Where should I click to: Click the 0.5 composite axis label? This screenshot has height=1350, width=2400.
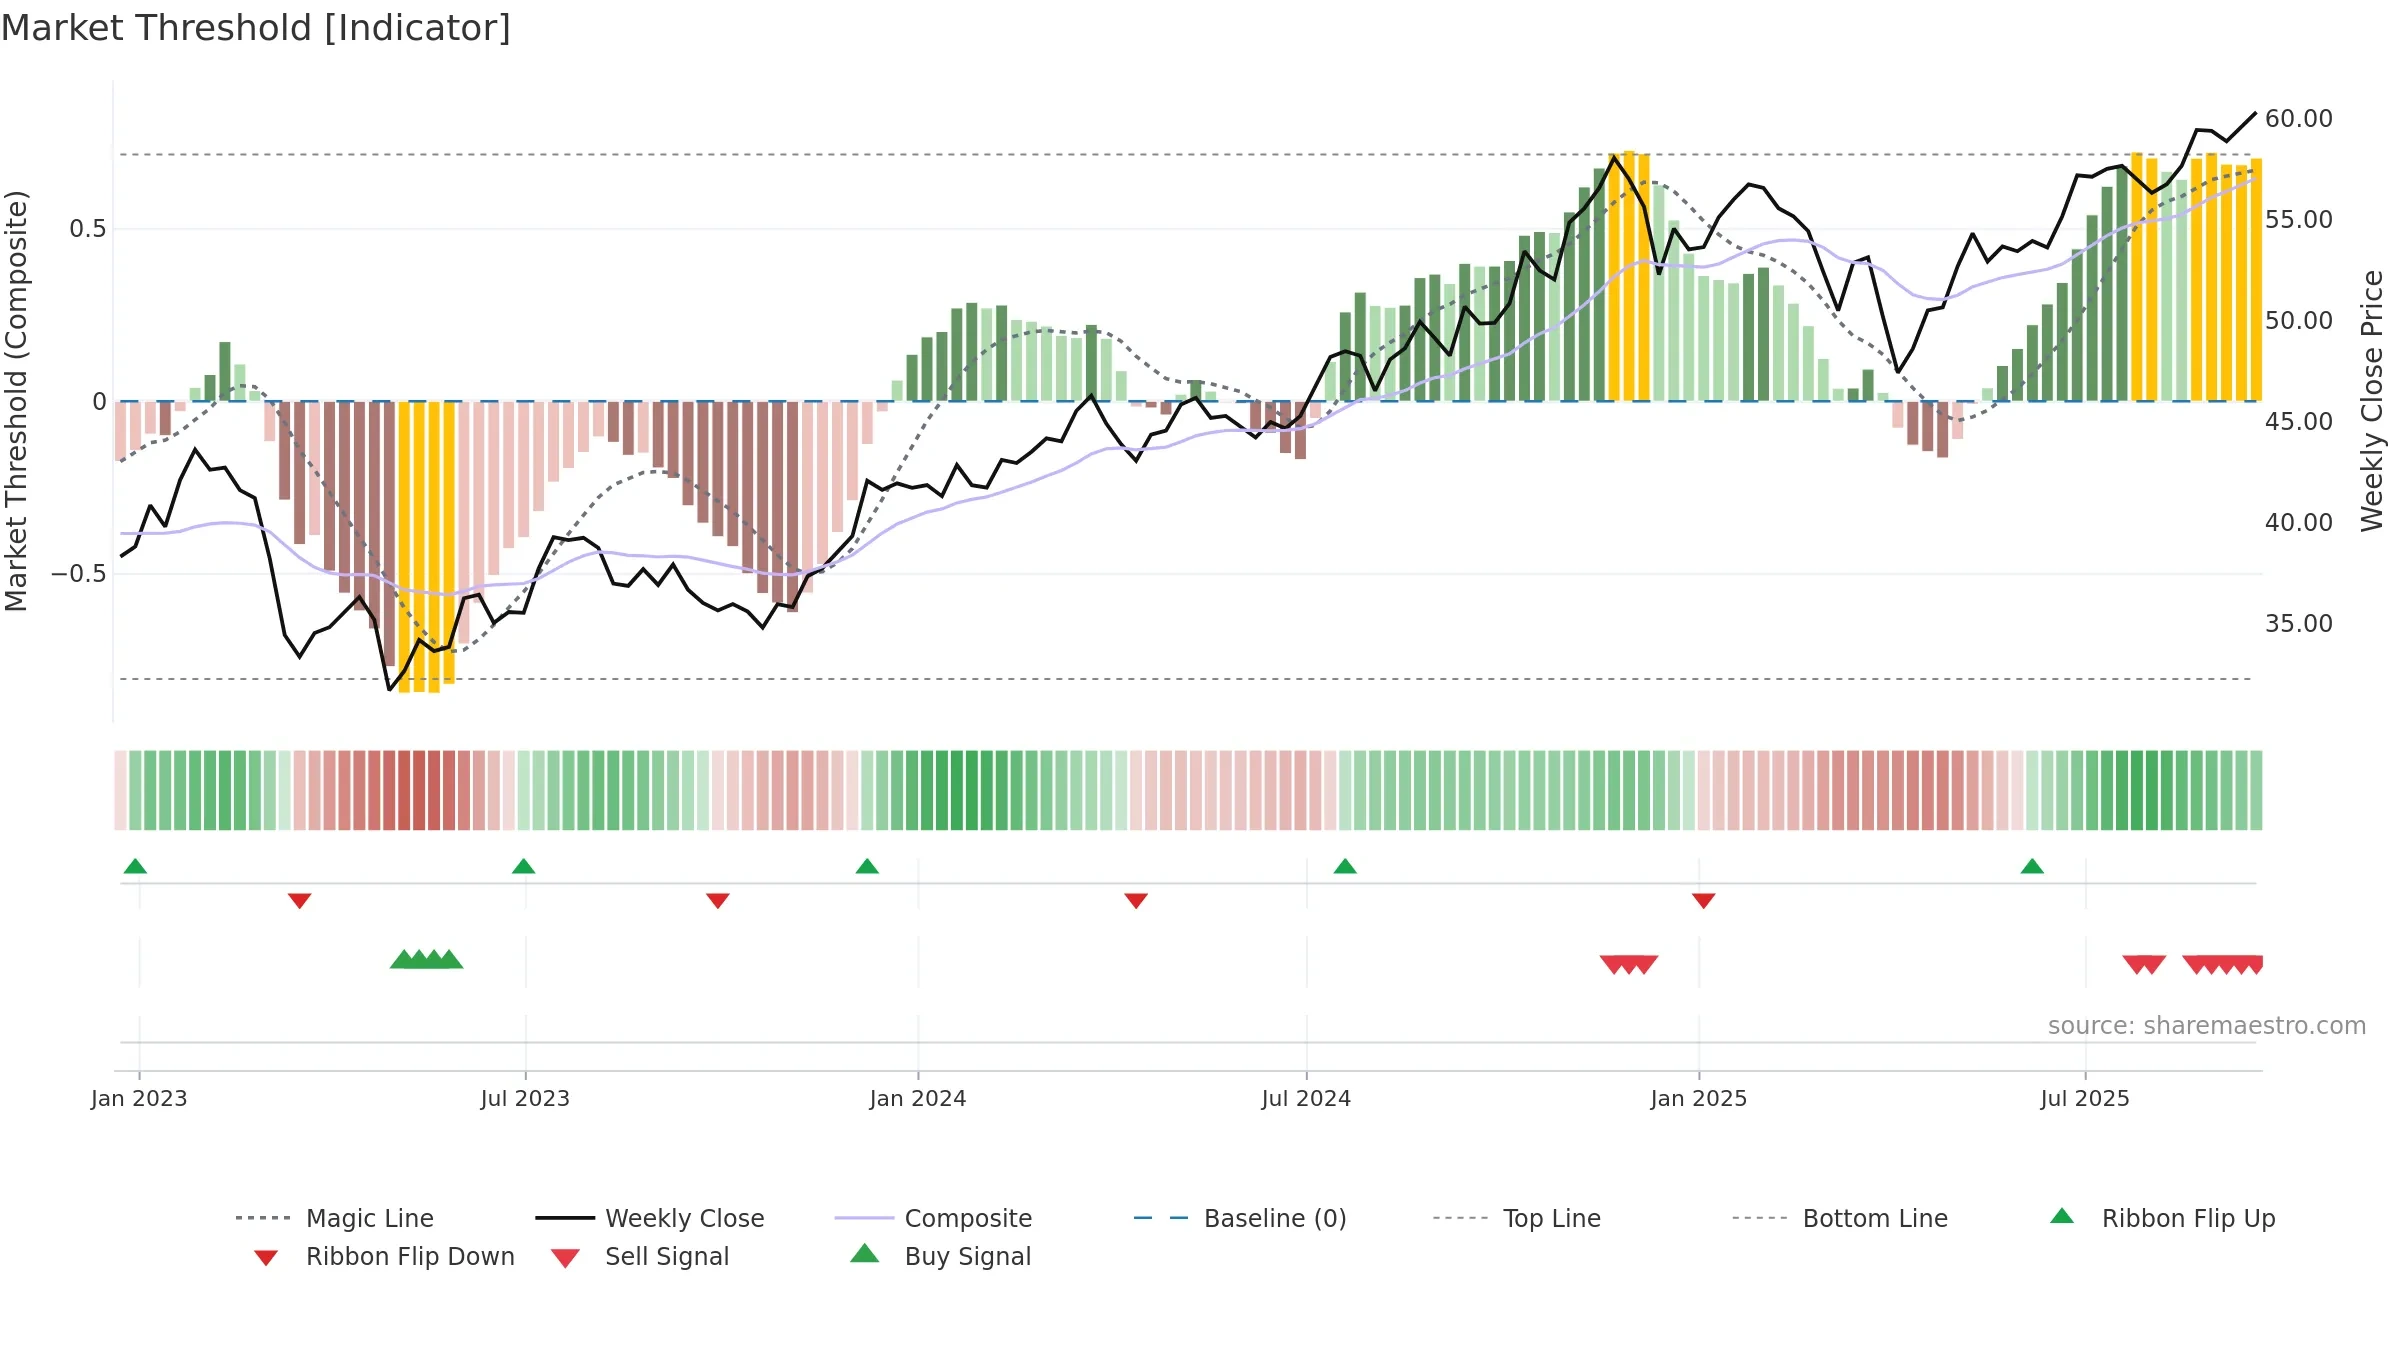click(87, 229)
